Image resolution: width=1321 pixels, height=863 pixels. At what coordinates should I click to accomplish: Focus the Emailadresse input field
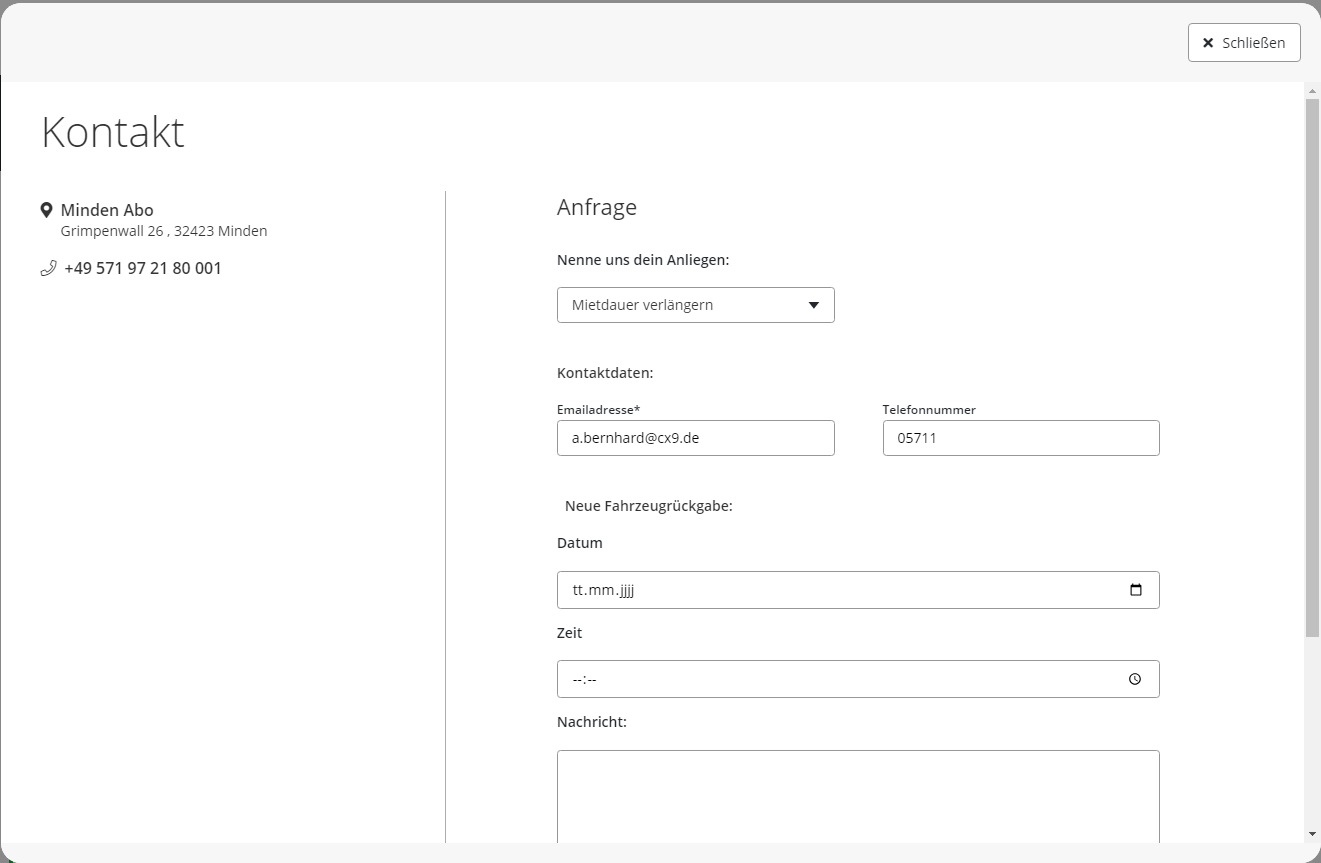[x=695, y=438]
